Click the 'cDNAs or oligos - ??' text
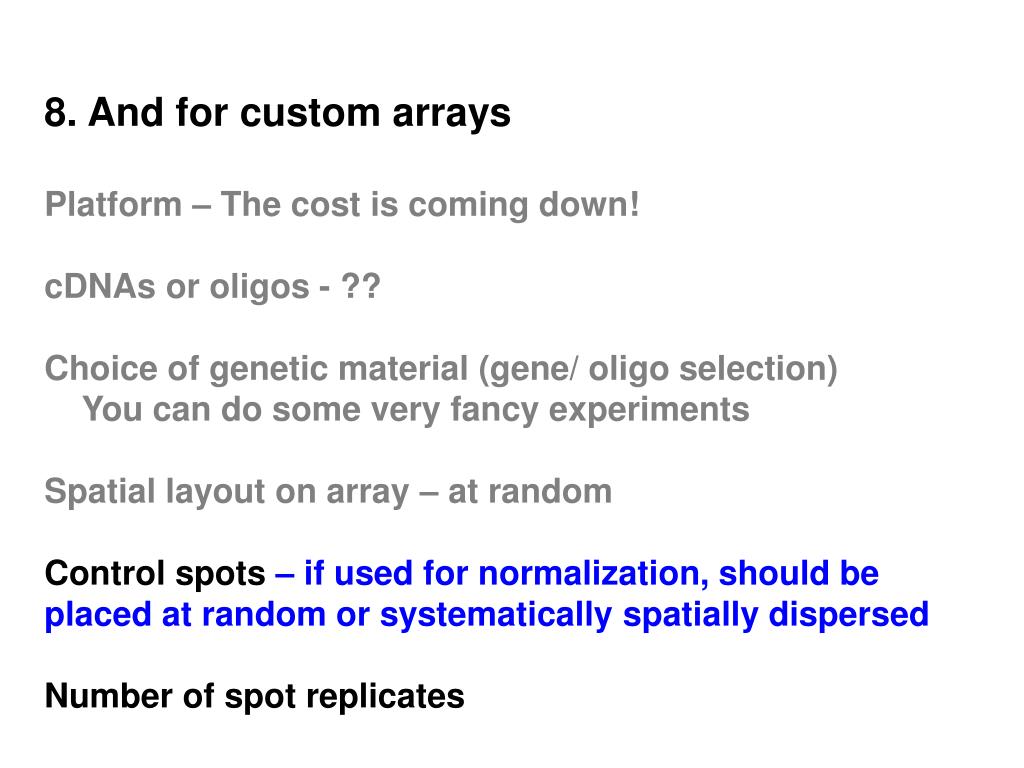The height and width of the screenshot is (768, 1024). click(x=212, y=287)
